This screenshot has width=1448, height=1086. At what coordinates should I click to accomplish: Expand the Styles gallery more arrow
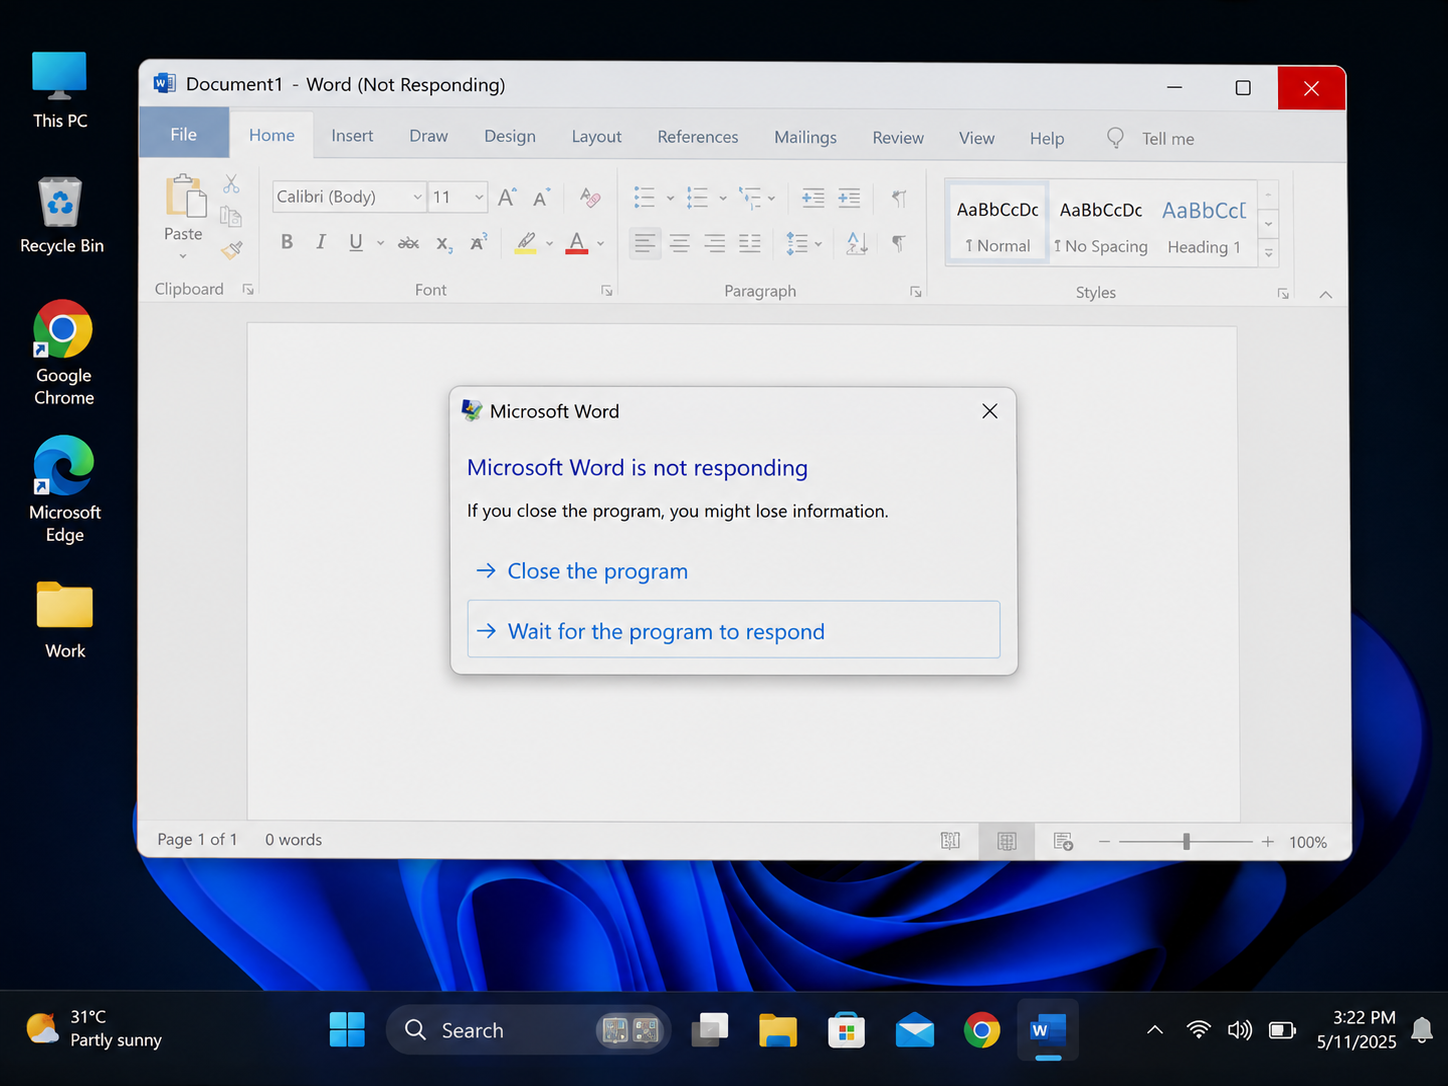pyautogui.click(x=1269, y=253)
